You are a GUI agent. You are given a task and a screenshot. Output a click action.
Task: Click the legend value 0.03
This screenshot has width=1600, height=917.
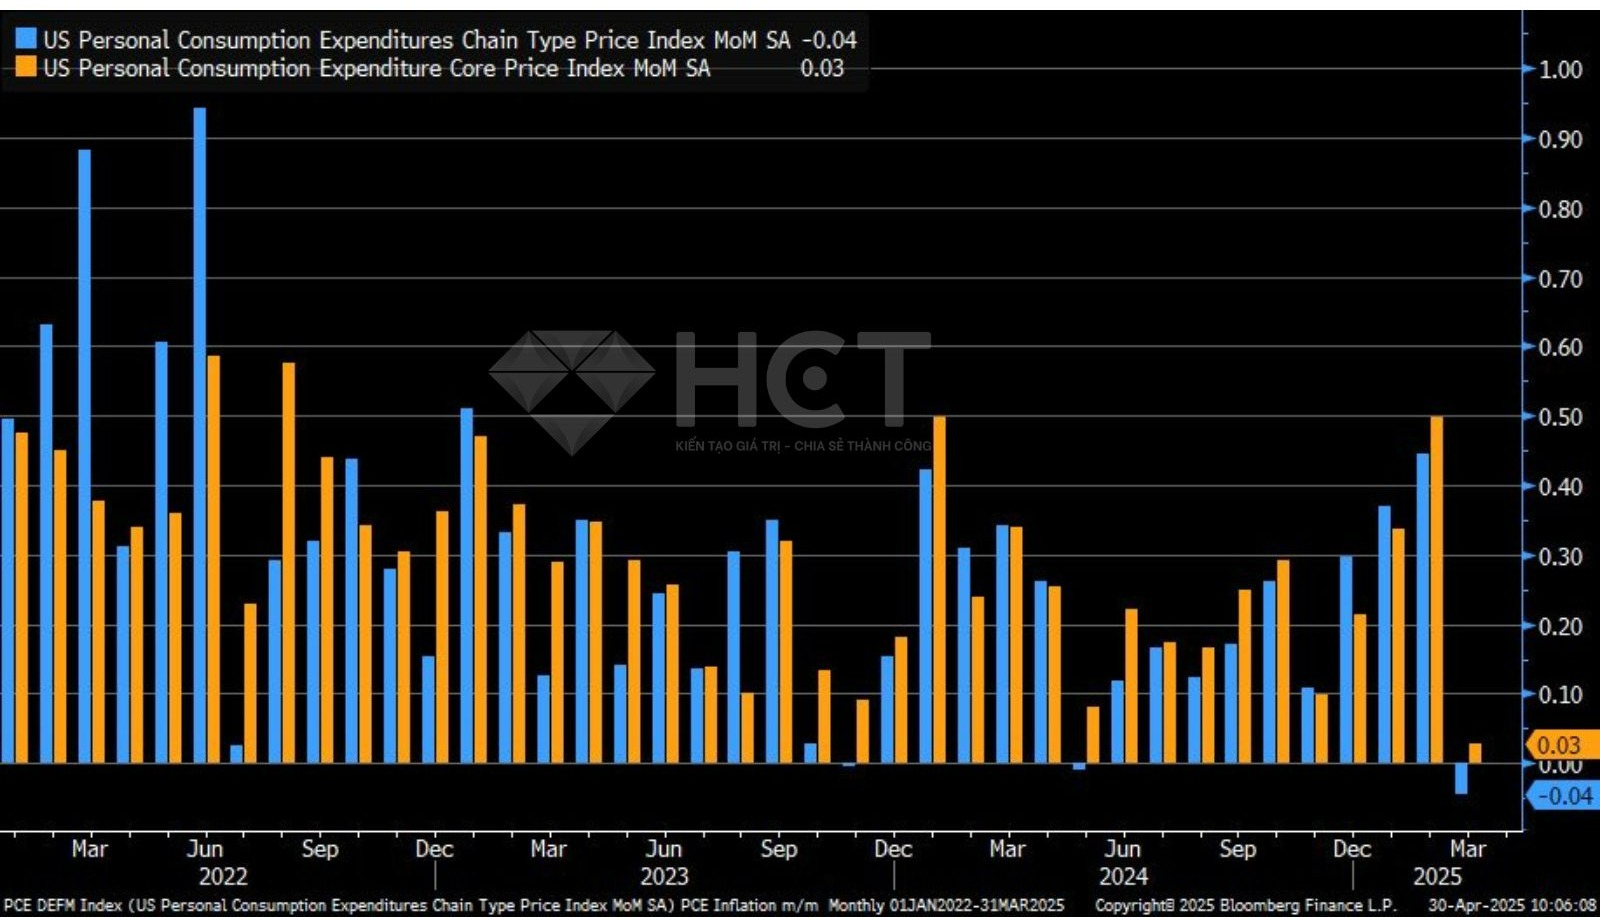(822, 68)
